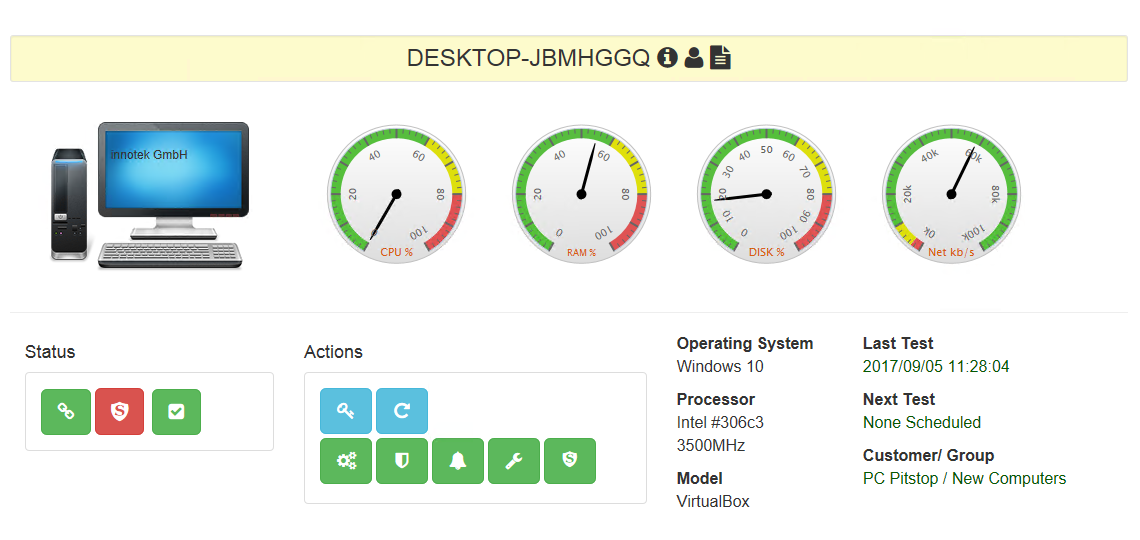The height and width of the screenshot is (540, 1140).
Task: Click the green checkmark status button
Action: (176, 412)
